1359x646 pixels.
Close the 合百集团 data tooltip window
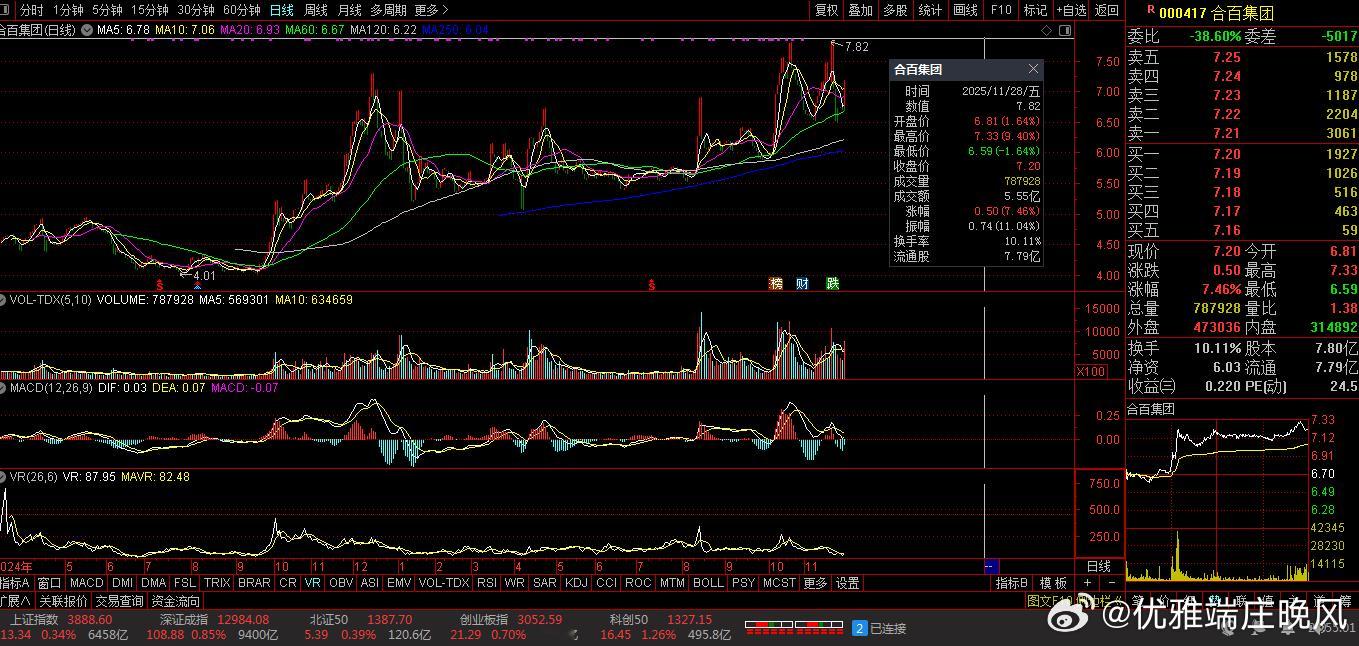pos(1033,69)
